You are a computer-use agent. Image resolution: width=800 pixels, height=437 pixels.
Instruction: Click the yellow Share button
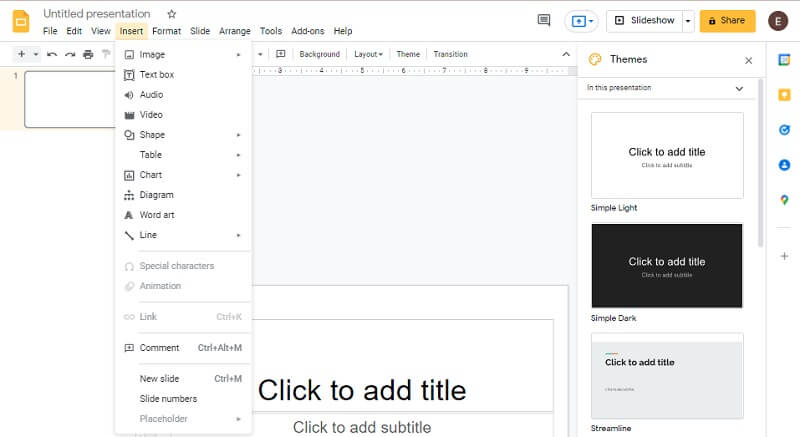point(727,20)
